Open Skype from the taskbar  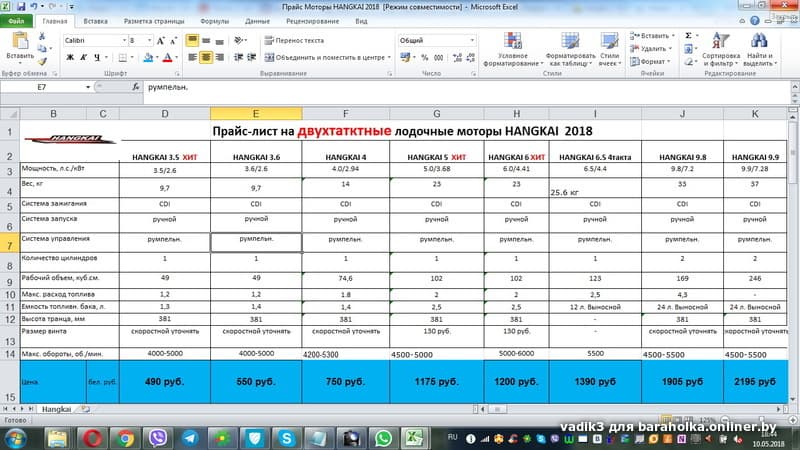tap(287, 438)
